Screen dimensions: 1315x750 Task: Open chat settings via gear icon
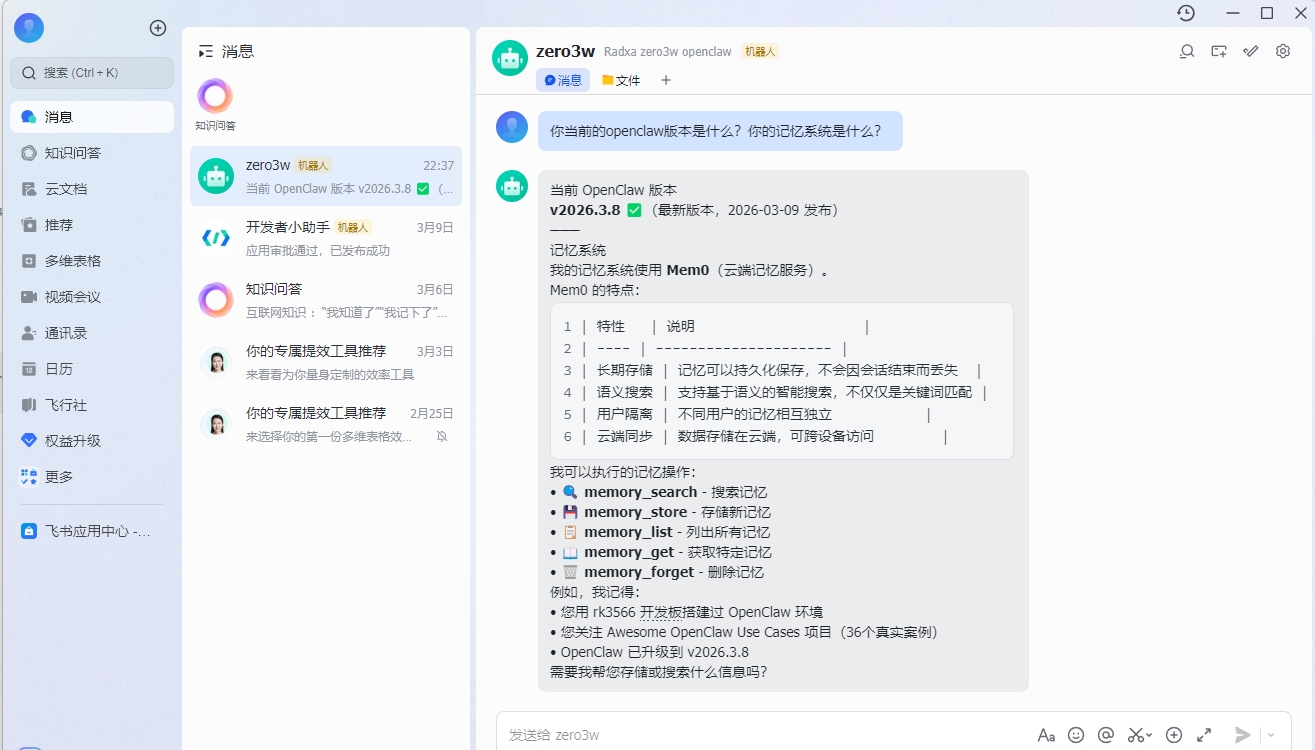[x=1283, y=50]
